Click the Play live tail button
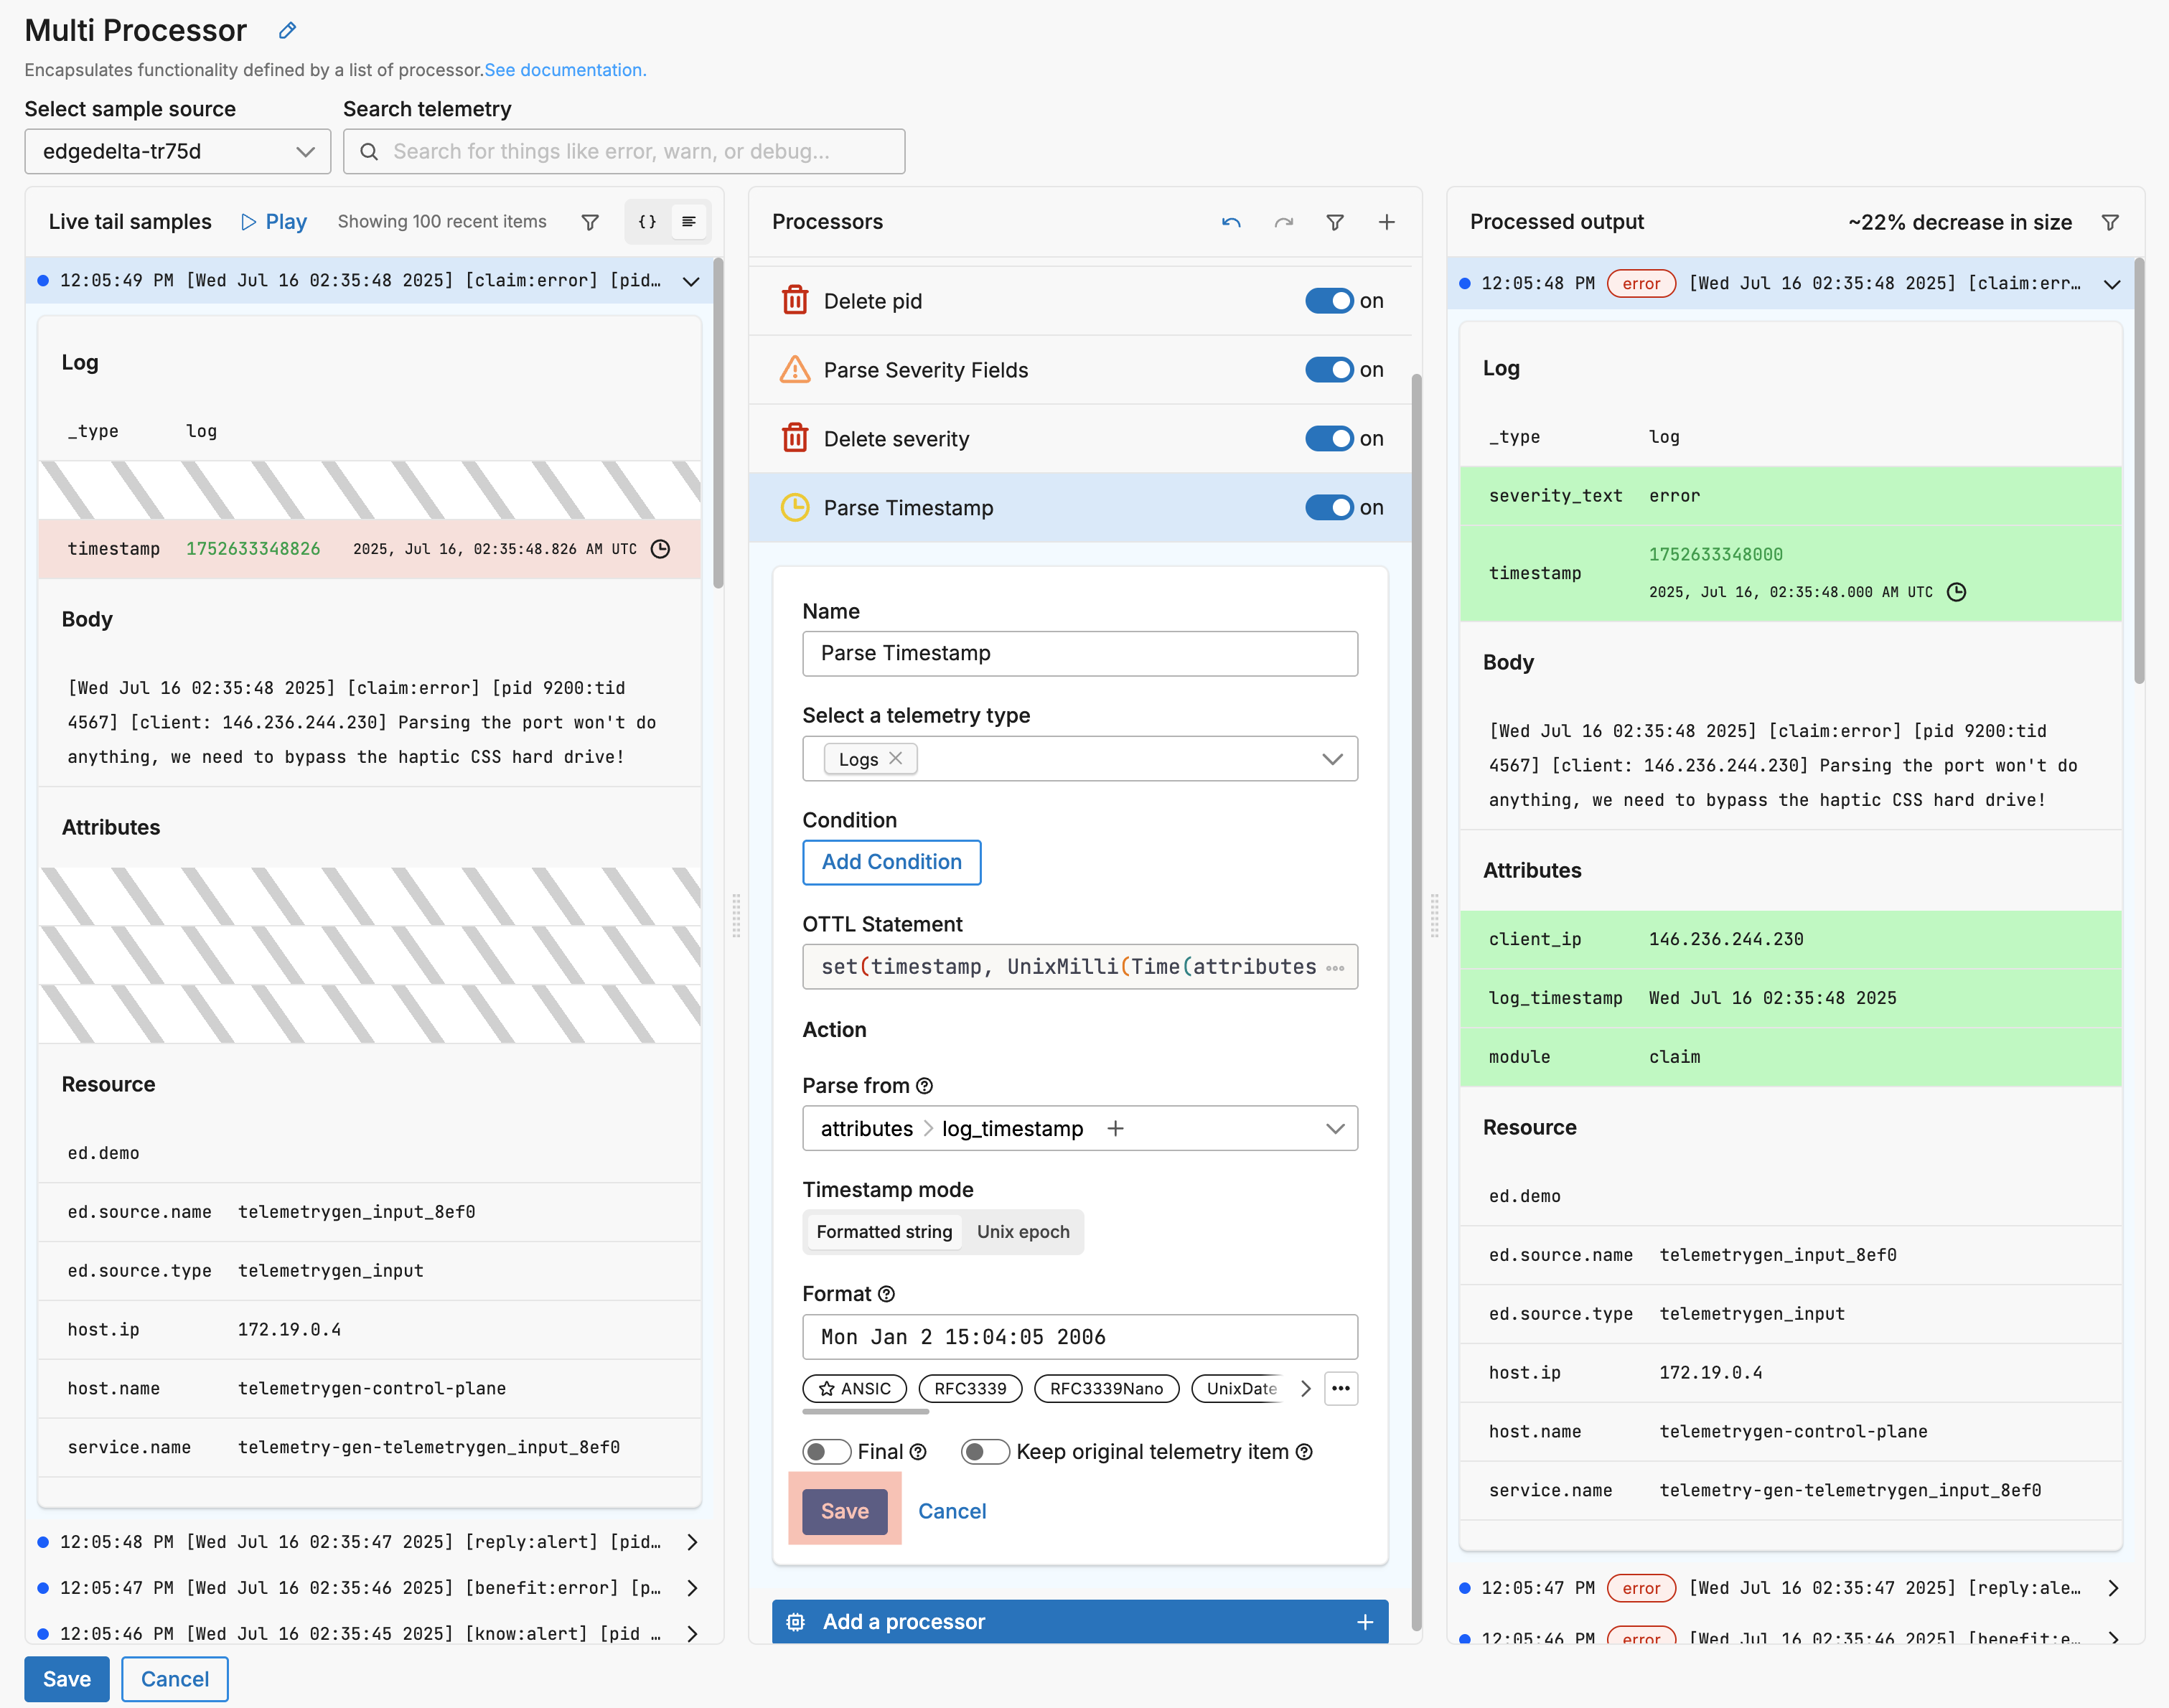 pyautogui.click(x=273, y=222)
